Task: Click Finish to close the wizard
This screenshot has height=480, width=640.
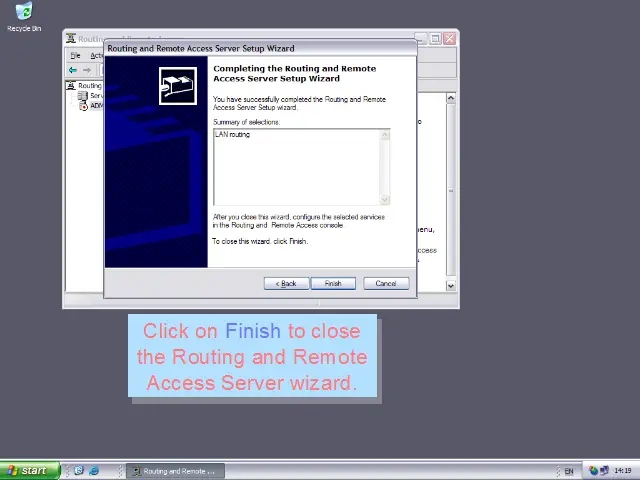Action: click(x=332, y=284)
